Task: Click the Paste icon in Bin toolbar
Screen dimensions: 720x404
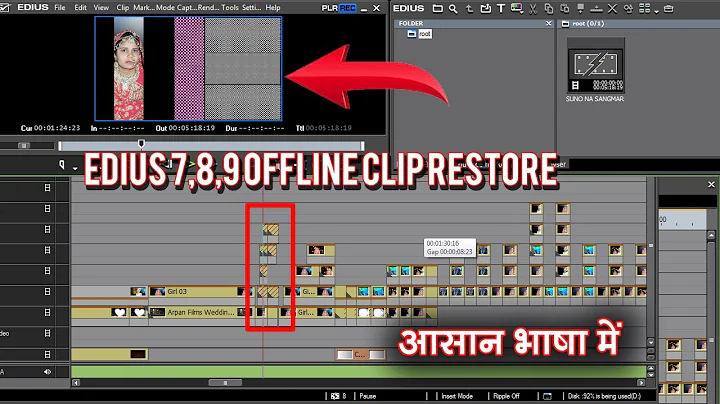Action: tap(564, 8)
